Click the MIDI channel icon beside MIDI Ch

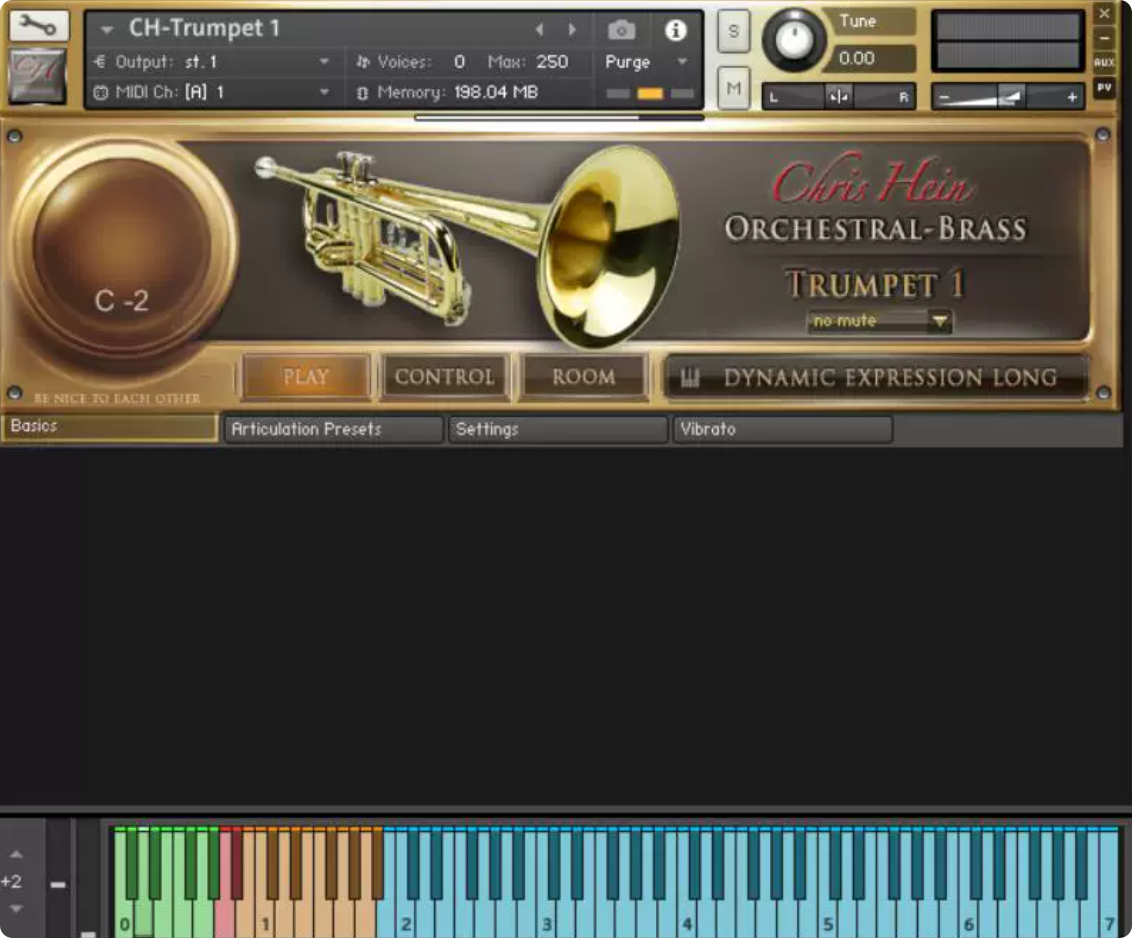click(x=100, y=92)
